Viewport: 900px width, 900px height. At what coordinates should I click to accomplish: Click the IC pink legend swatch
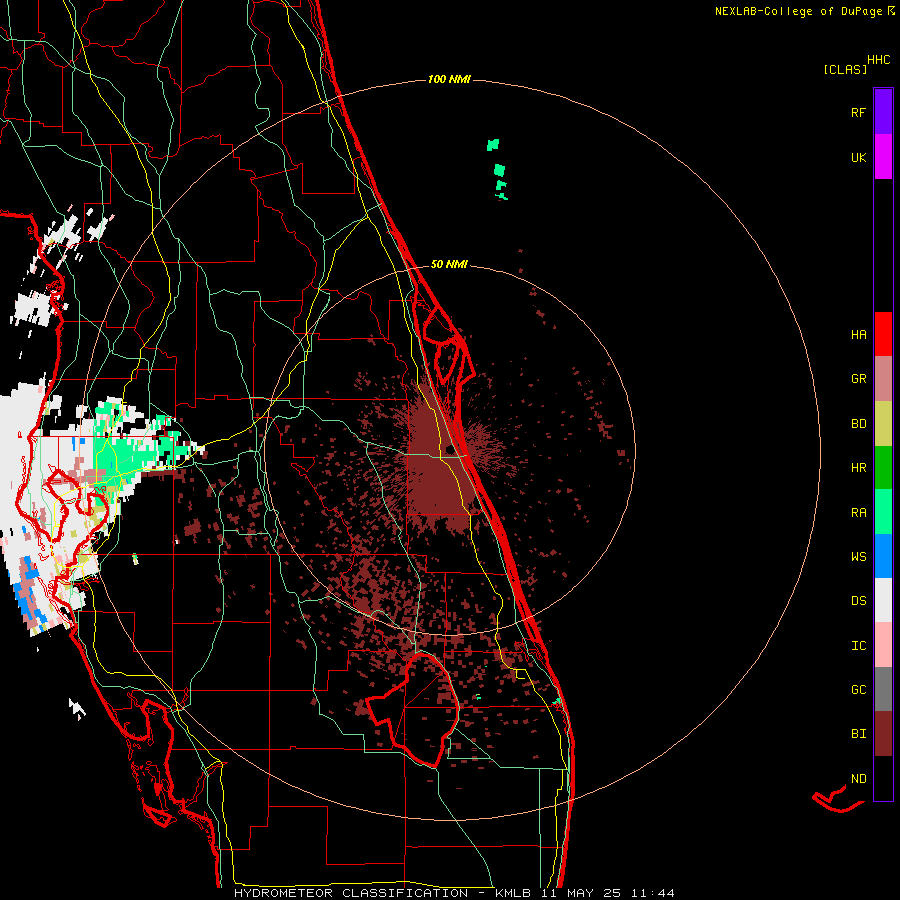point(883,645)
